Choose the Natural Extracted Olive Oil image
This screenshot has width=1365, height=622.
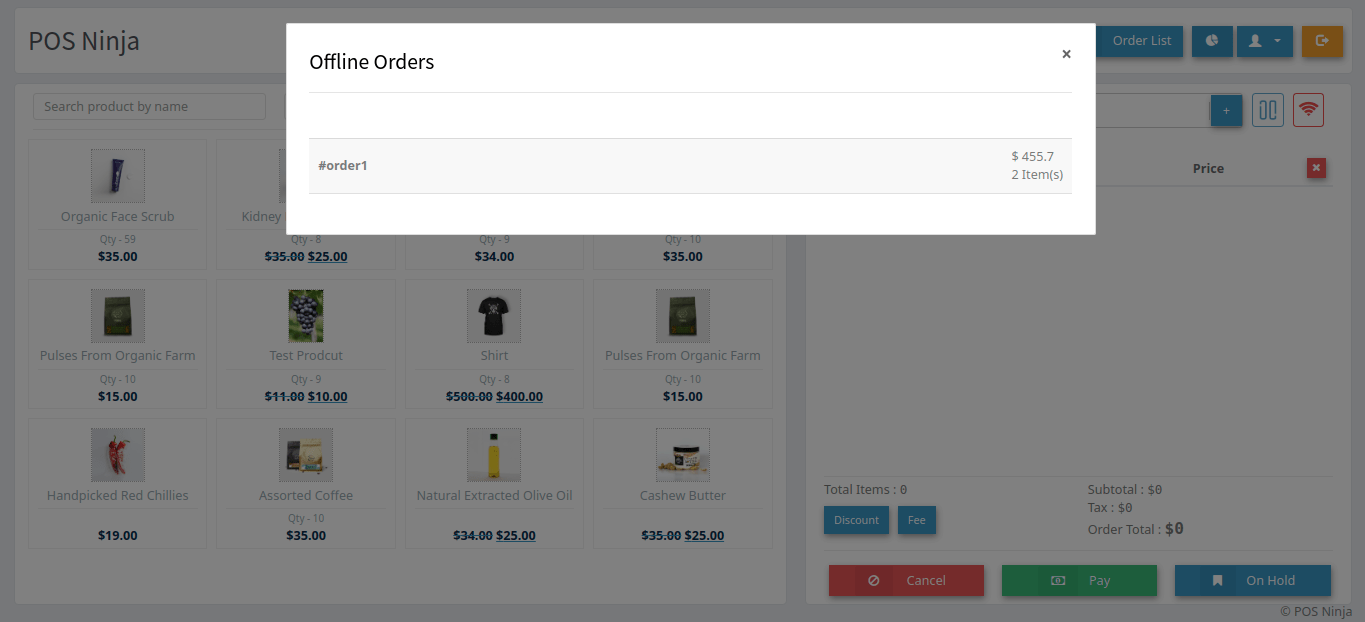(x=494, y=455)
